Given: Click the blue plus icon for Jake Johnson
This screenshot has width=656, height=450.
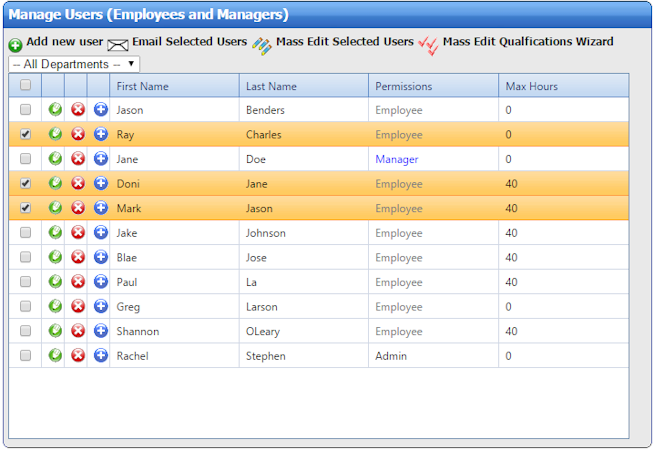Looking at the screenshot, I should coord(100,233).
